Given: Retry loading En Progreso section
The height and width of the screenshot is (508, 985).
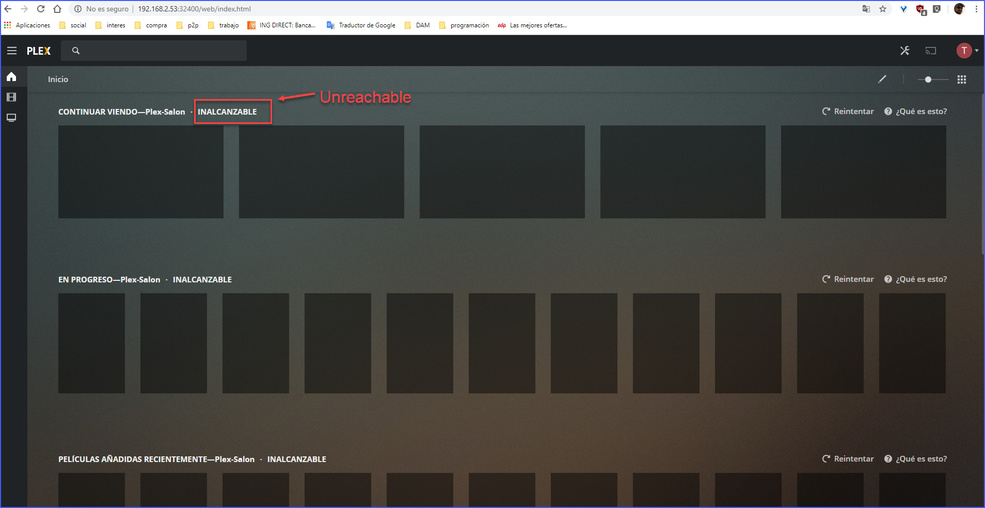Looking at the screenshot, I should coord(848,279).
